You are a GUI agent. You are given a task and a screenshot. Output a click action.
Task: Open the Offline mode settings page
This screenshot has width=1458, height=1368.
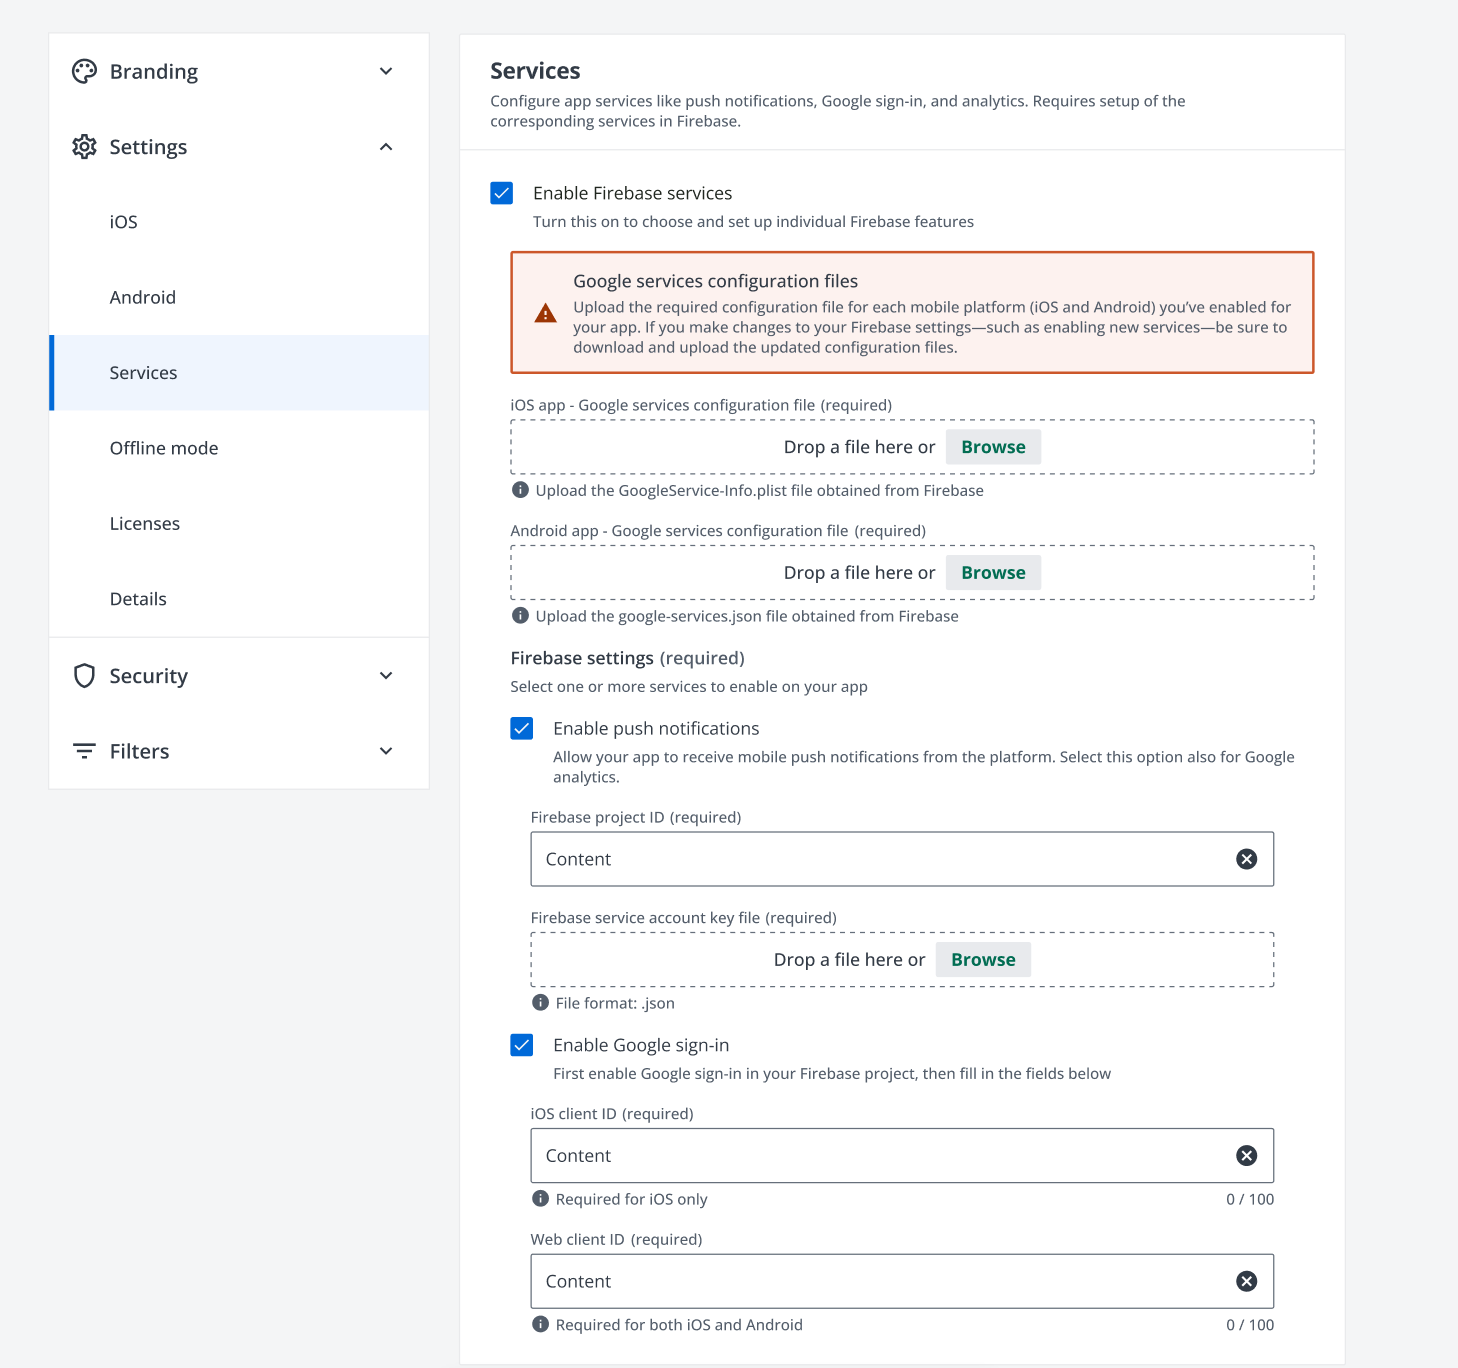164,448
